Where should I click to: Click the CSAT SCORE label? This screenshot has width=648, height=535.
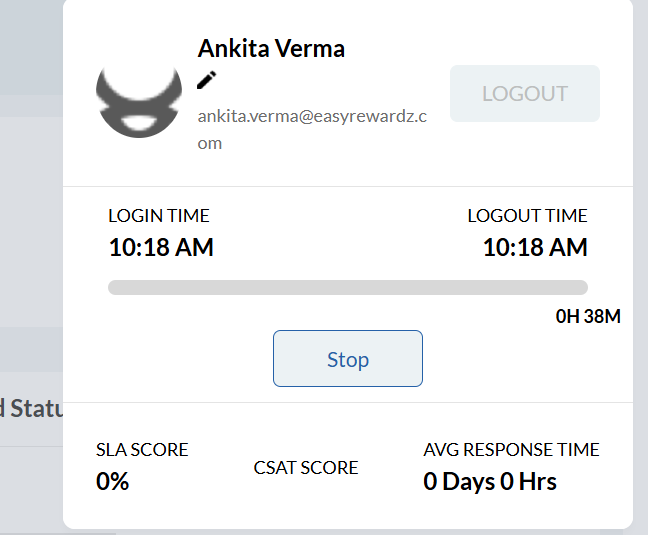[306, 467]
